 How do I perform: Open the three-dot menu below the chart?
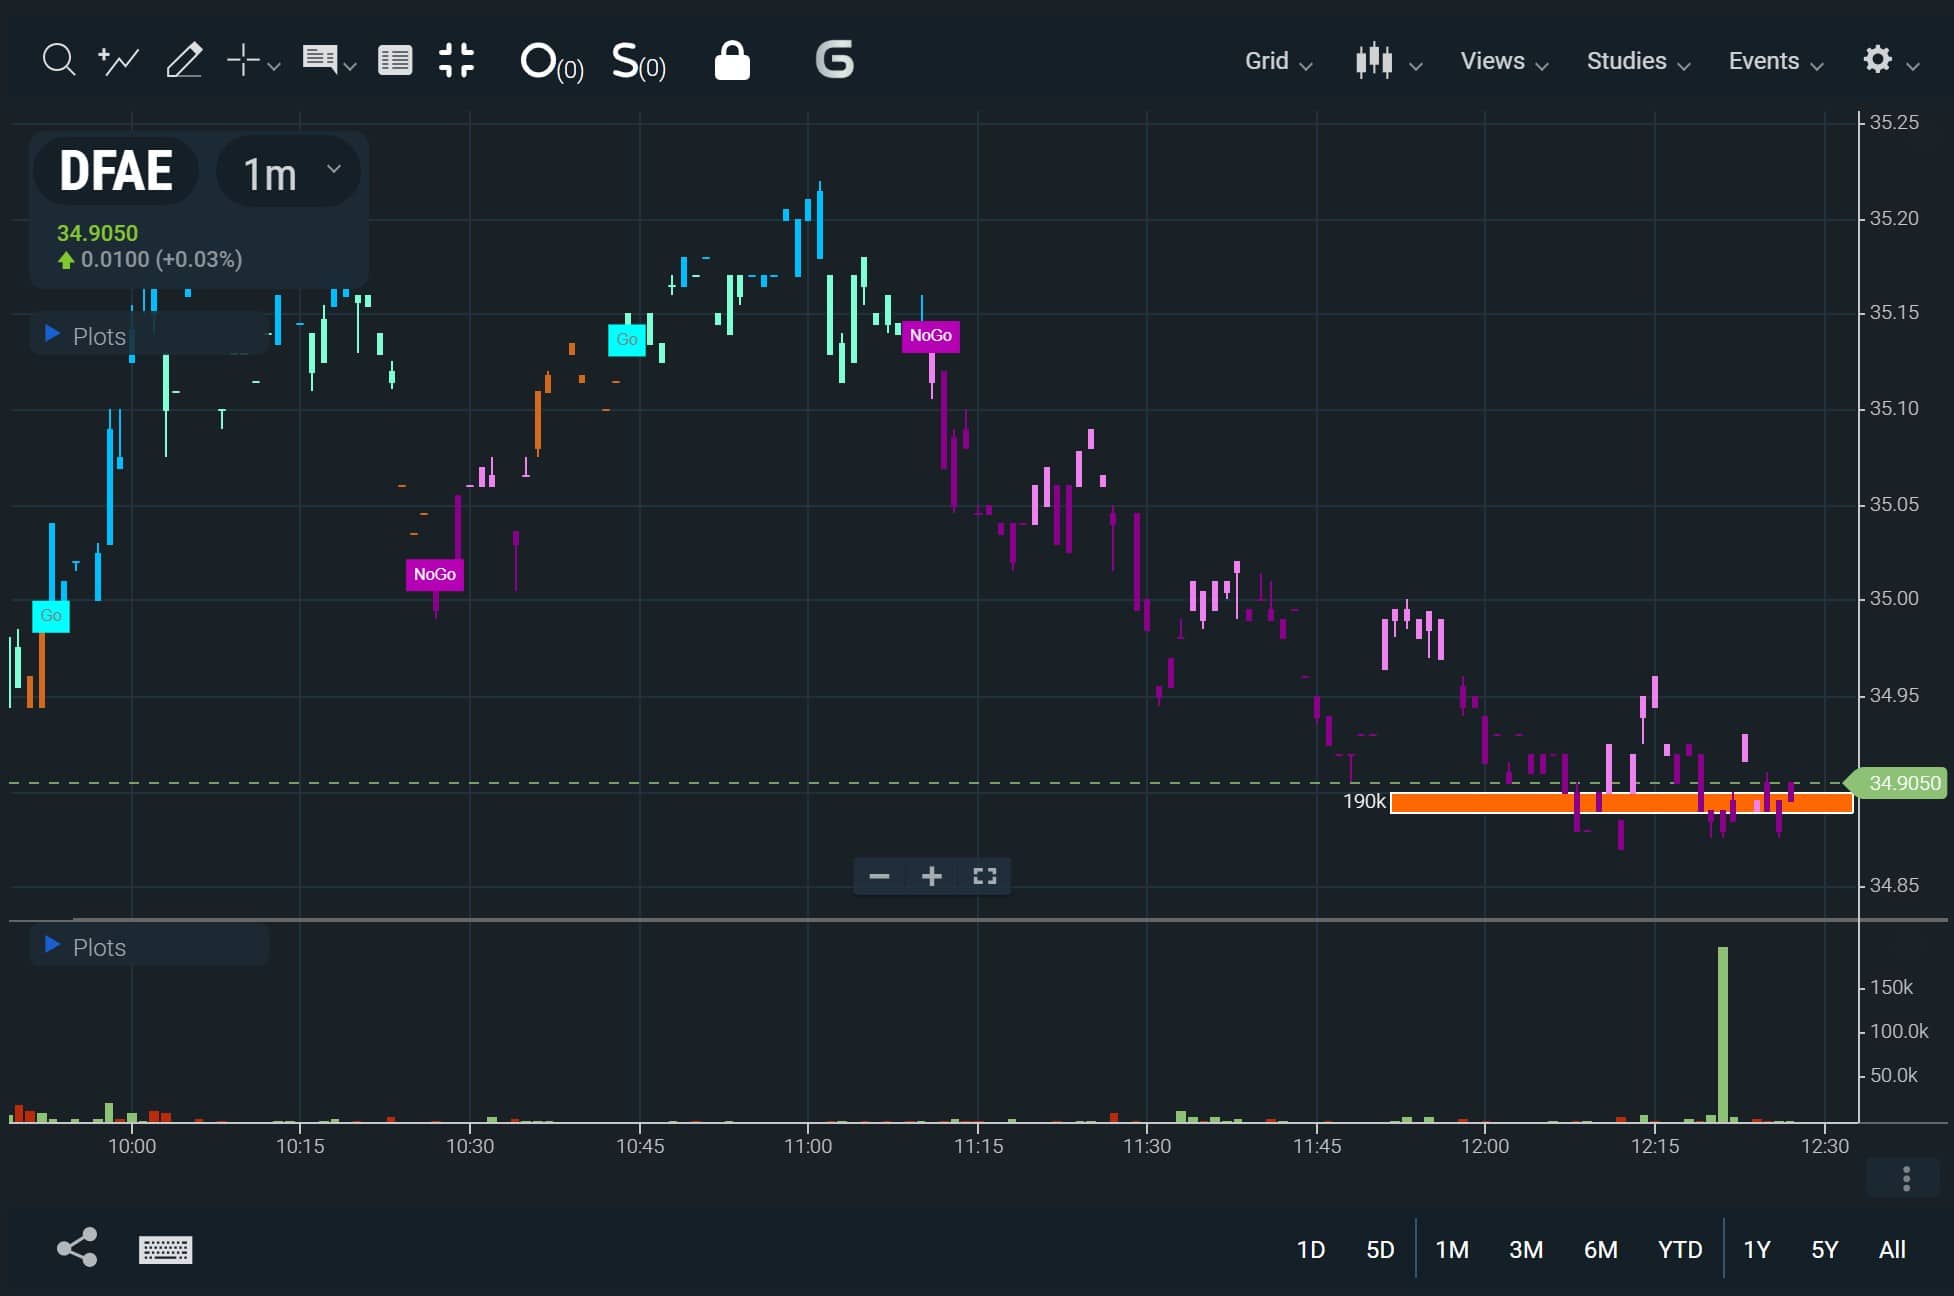coord(1904,1178)
